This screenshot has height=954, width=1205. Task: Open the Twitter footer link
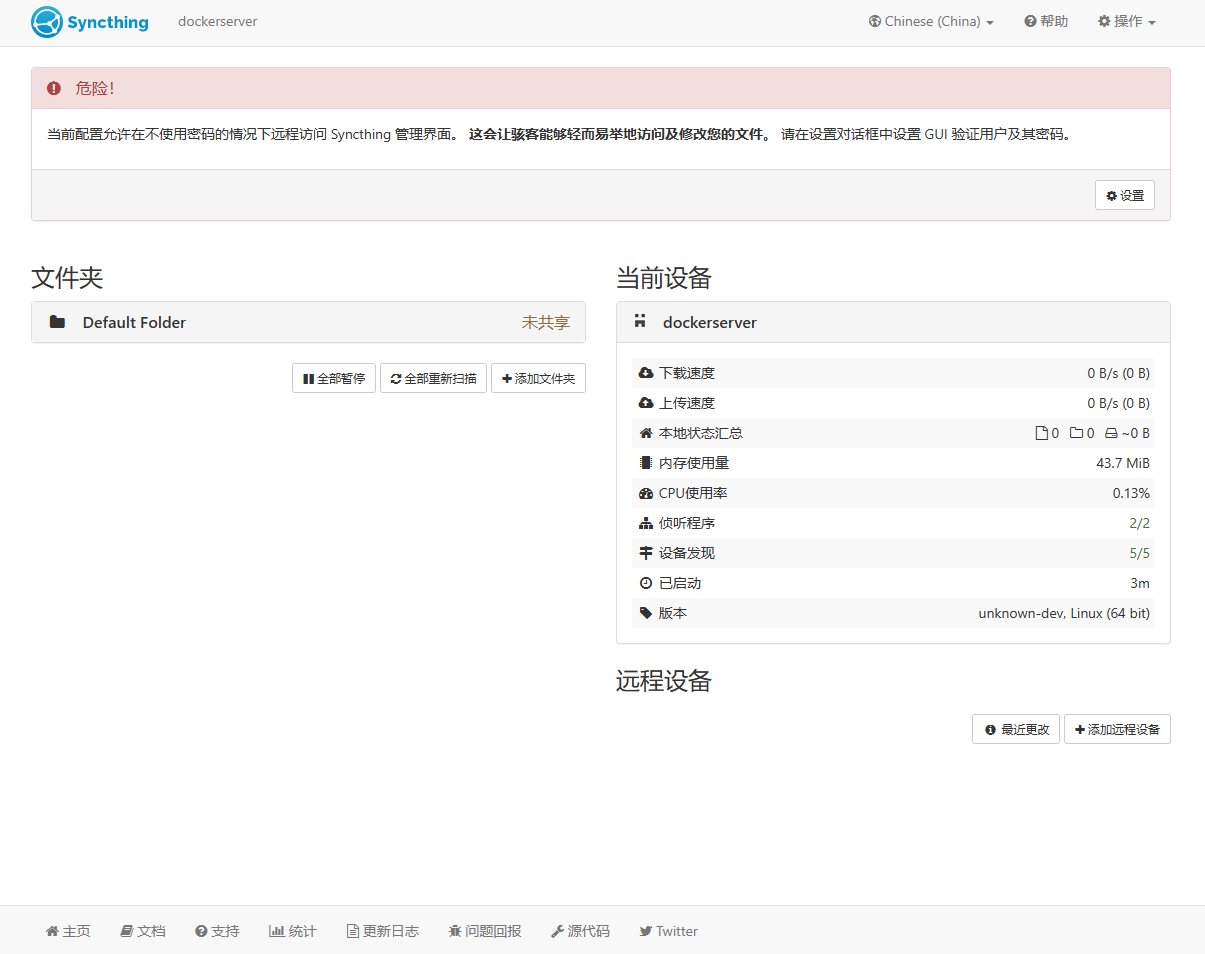(668, 931)
